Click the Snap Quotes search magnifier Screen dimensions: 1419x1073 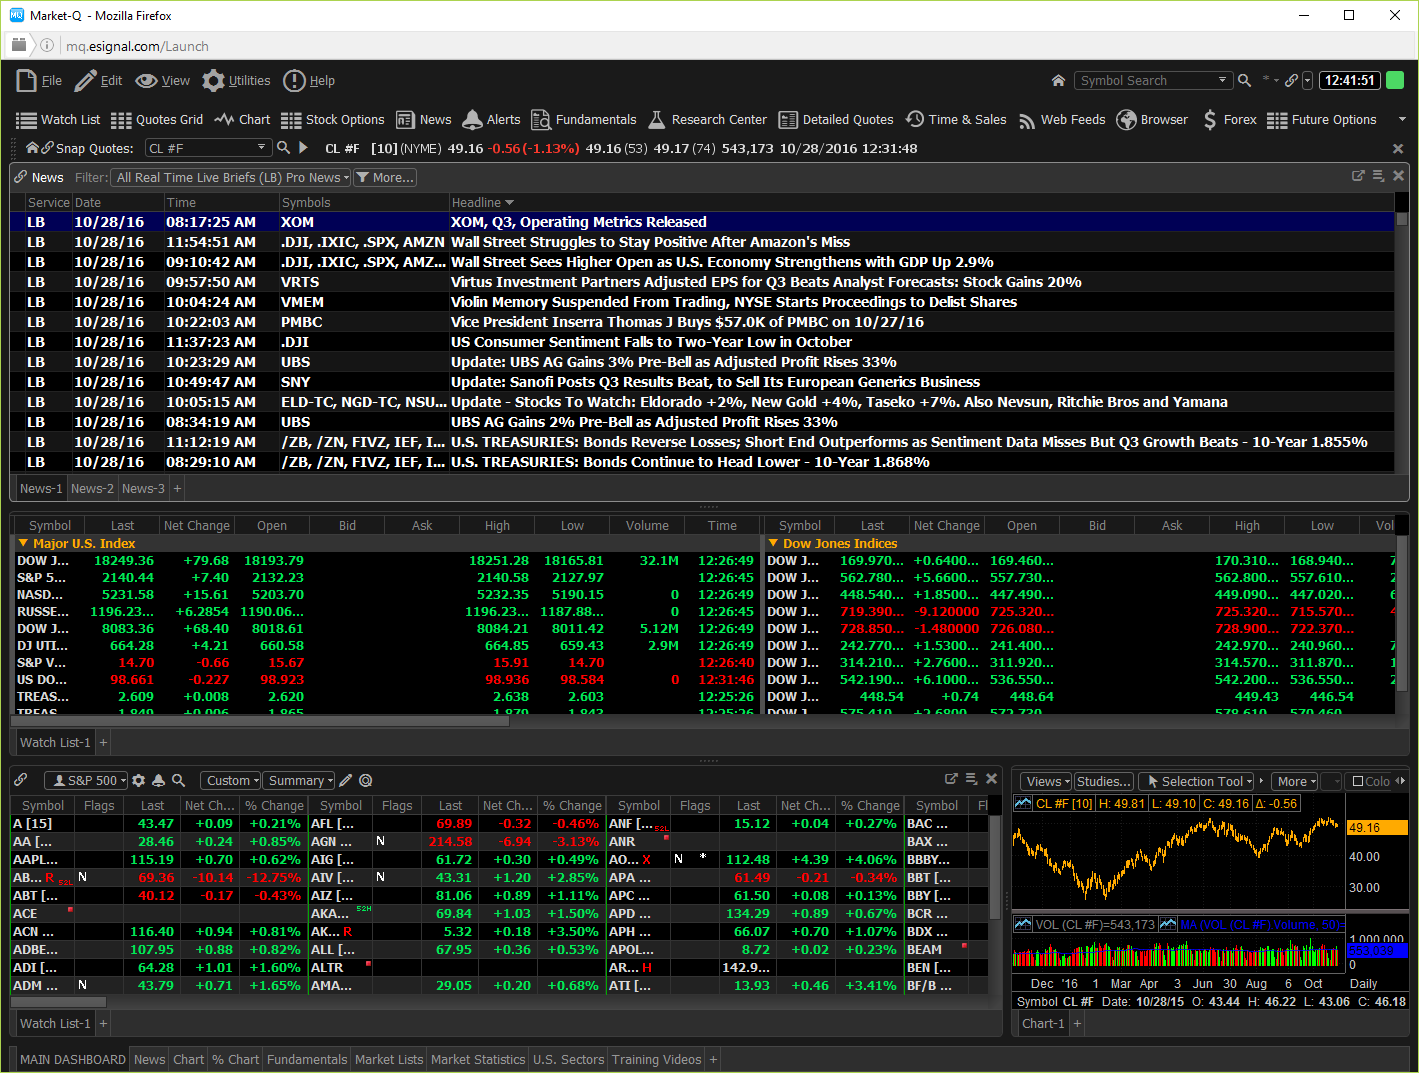click(283, 148)
